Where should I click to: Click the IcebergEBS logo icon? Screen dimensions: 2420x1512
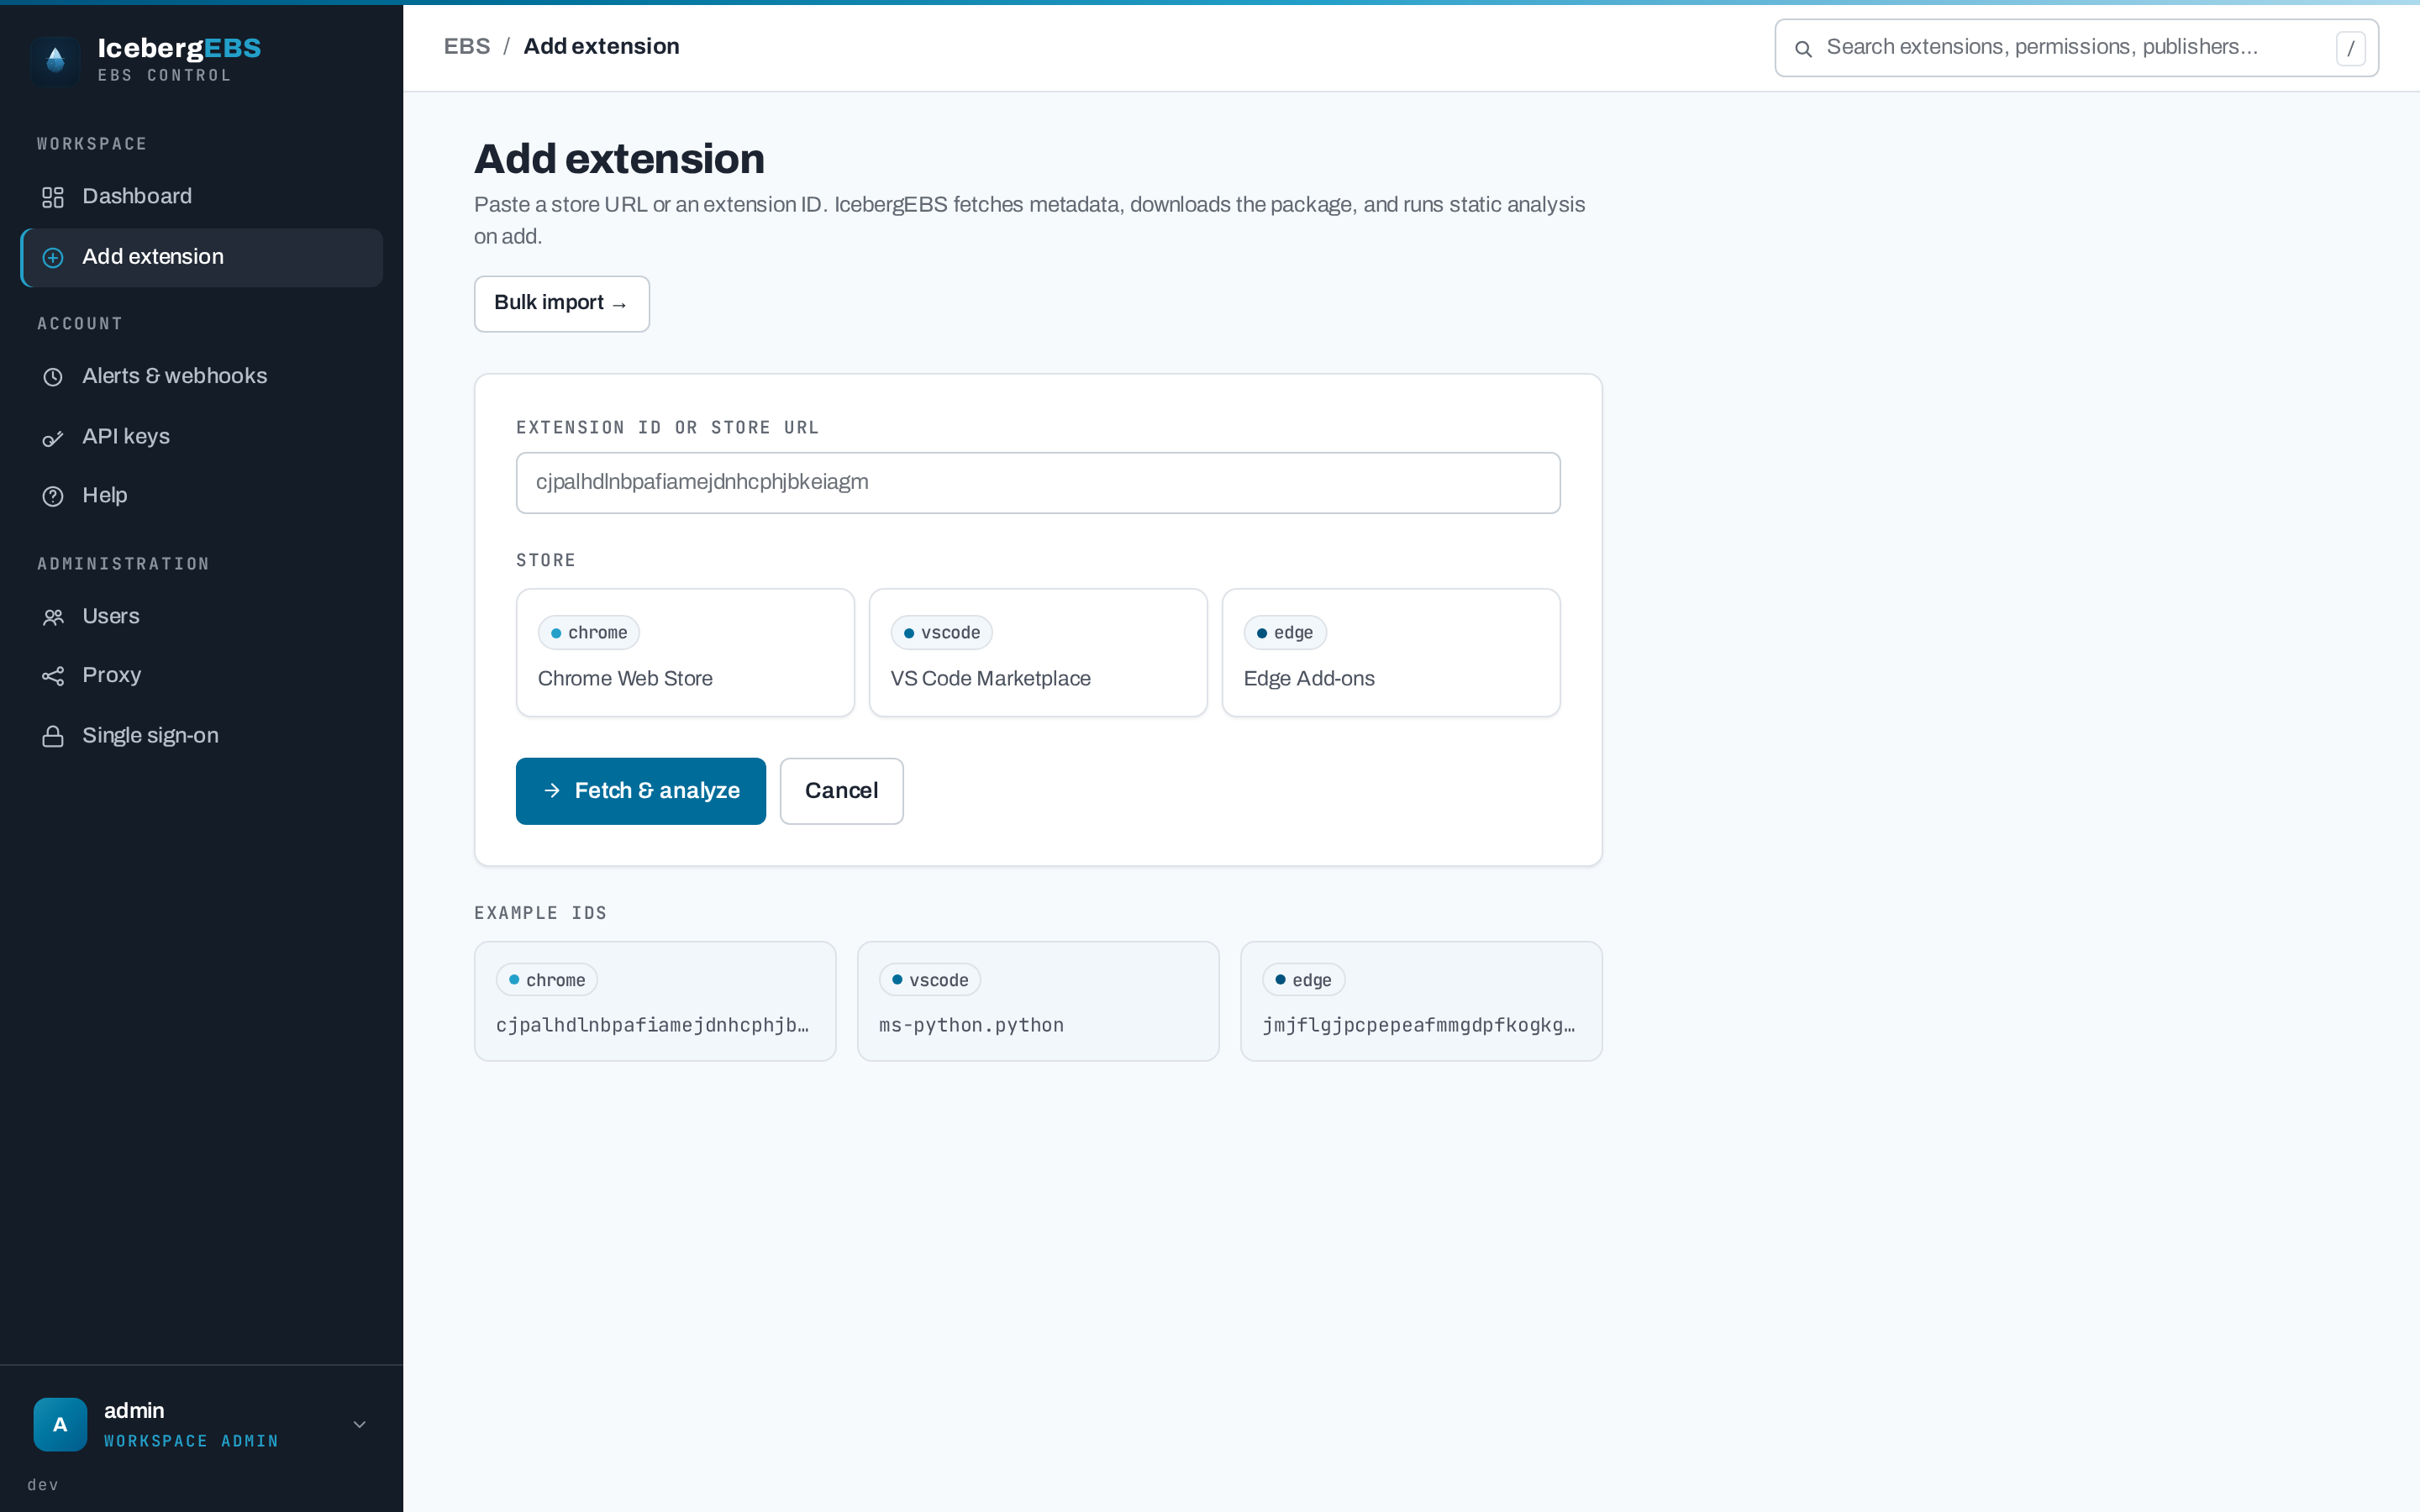(56, 60)
